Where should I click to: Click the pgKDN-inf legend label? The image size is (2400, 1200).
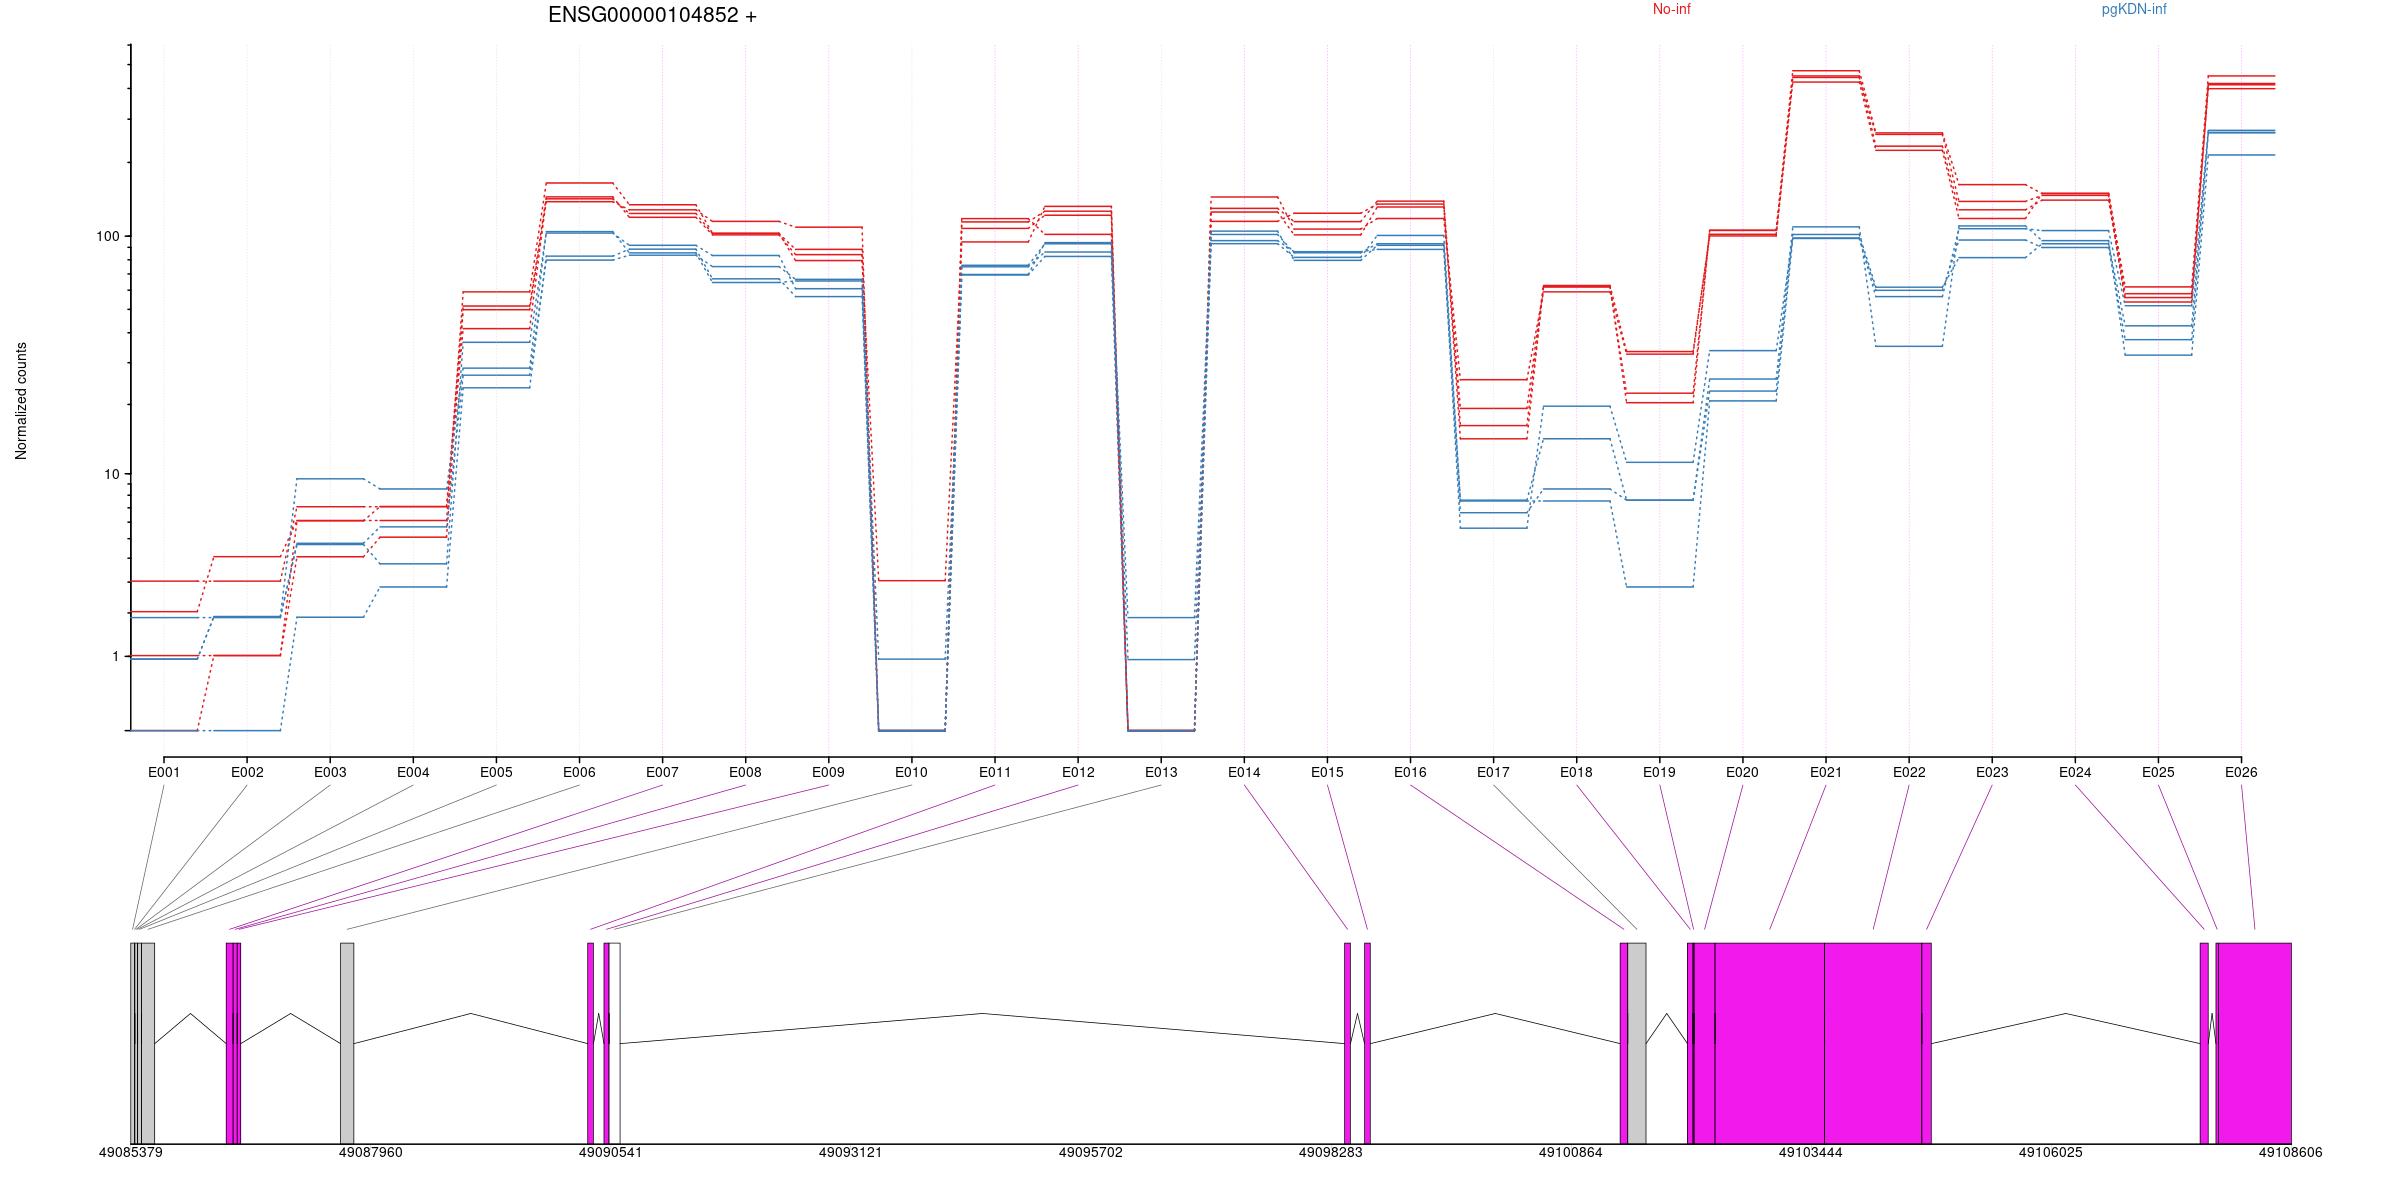tap(2133, 9)
